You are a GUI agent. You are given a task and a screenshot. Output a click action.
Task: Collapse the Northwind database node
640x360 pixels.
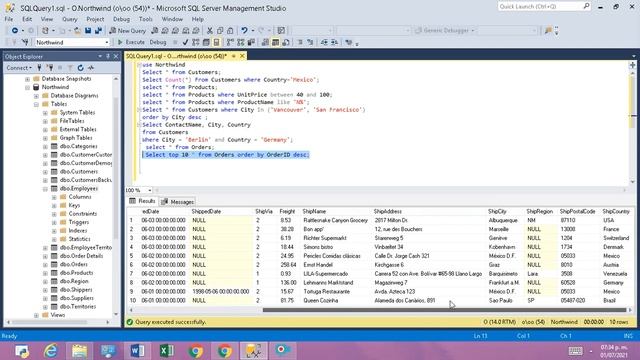pyautogui.click(x=27, y=87)
